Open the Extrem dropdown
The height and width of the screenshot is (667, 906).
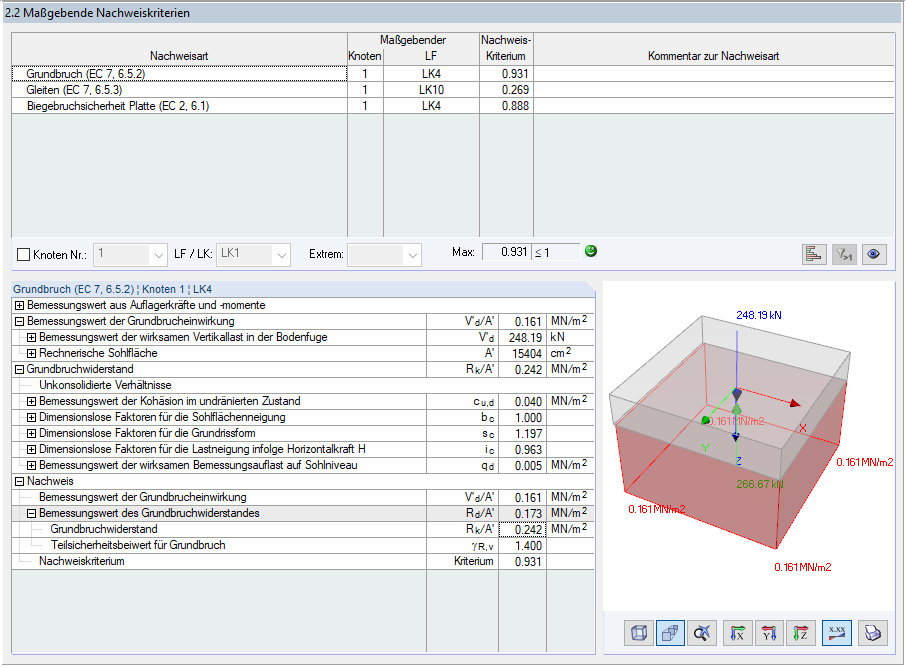(x=412, y=255)
